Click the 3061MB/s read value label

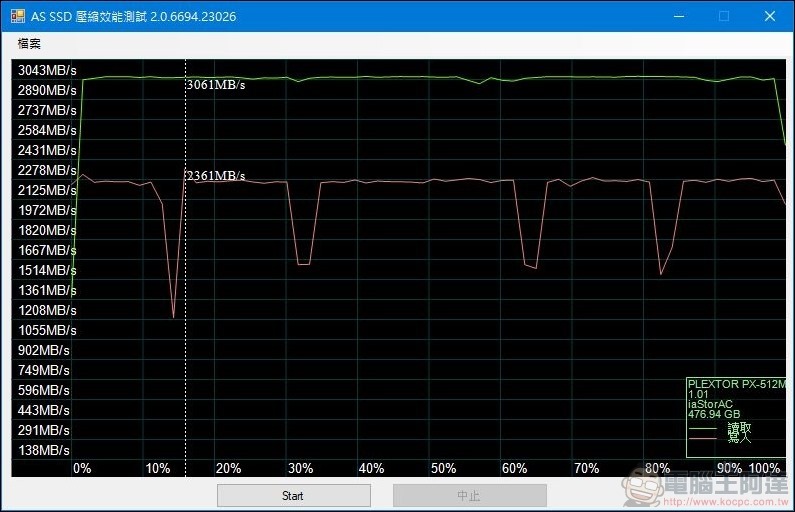tap(216, 85)
